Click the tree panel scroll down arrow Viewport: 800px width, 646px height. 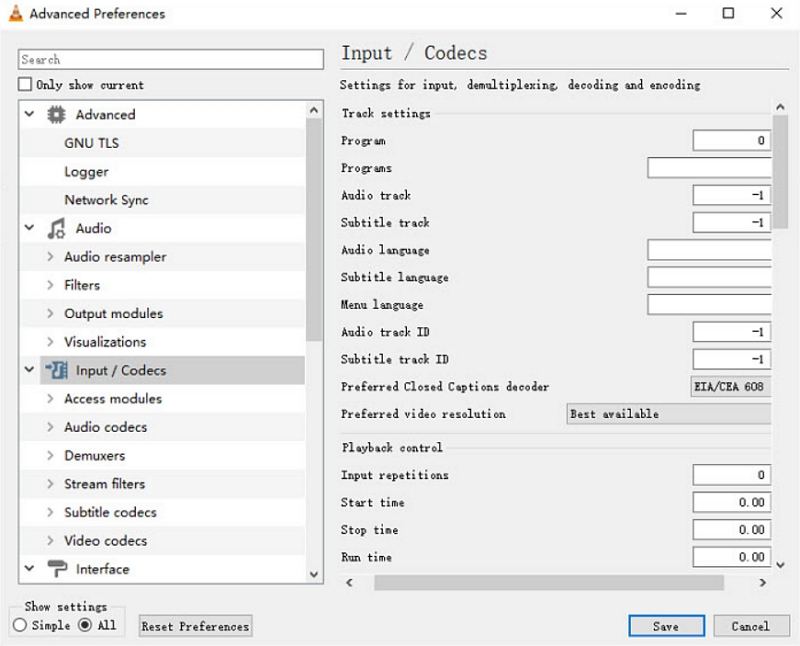[x=314, y=575]
